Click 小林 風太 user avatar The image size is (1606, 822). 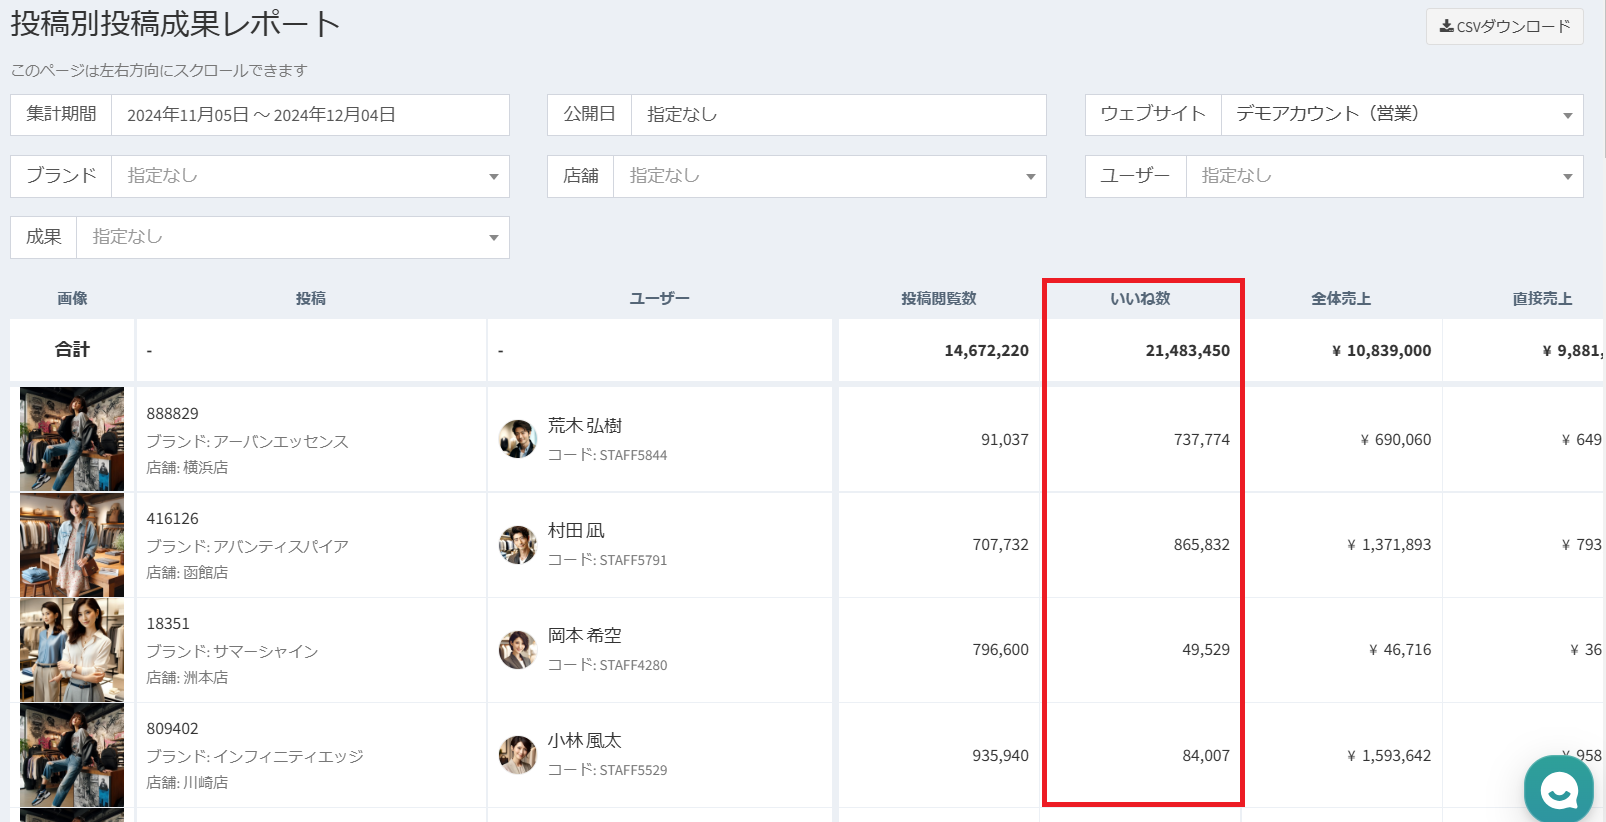pos(518,755)
